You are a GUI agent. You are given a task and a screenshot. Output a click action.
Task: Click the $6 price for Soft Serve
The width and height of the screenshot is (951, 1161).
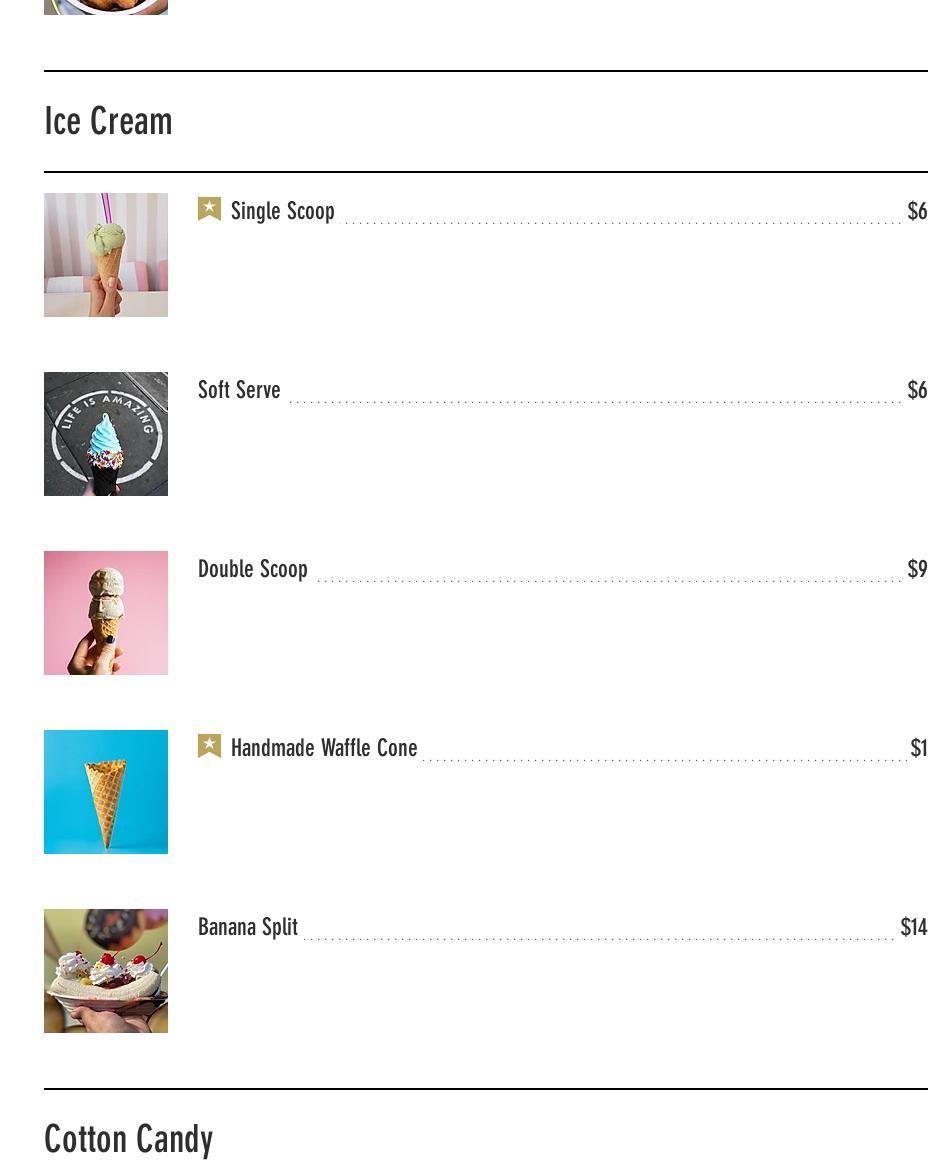[917, 390]
